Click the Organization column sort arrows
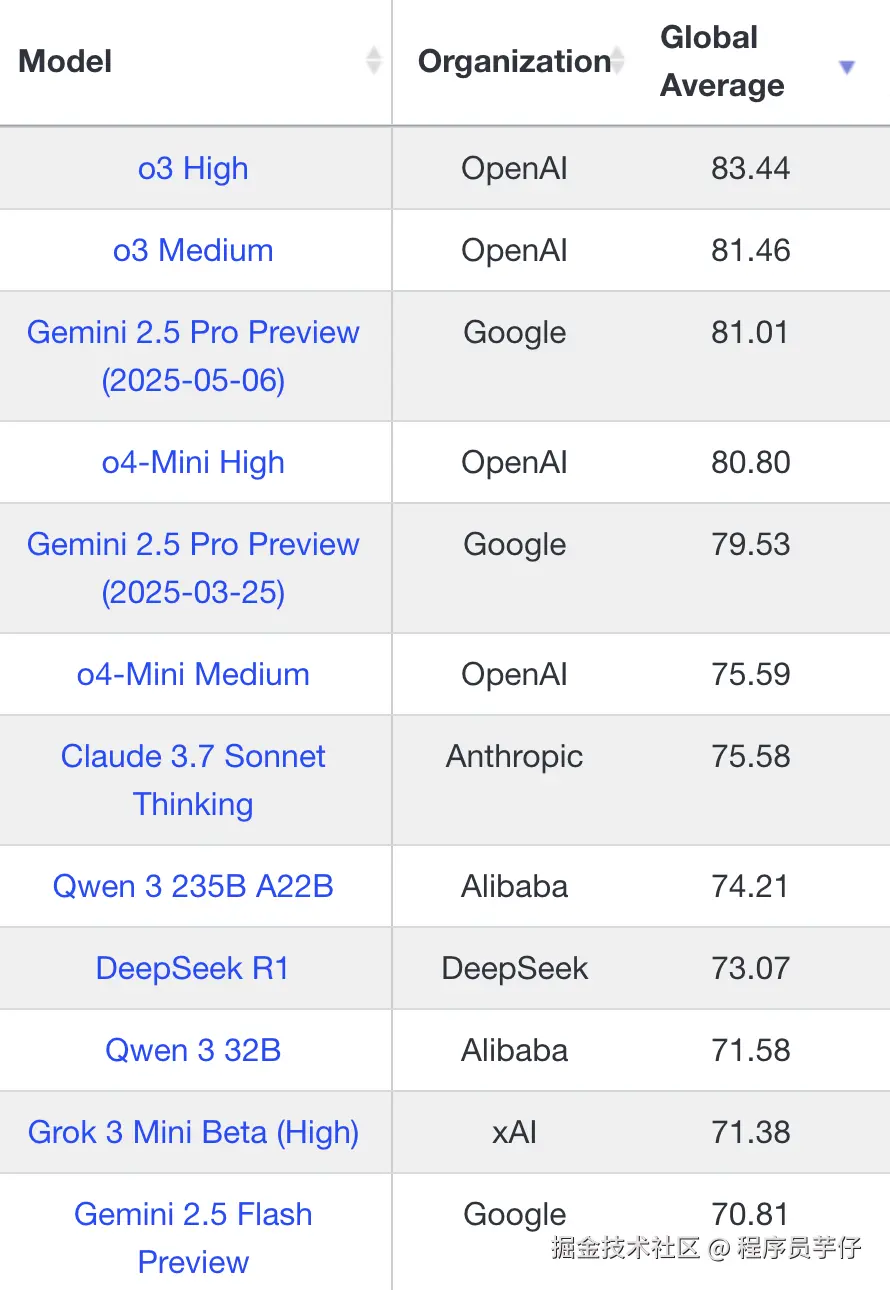Screen dimensions: 890x1290 coord(618,61)
